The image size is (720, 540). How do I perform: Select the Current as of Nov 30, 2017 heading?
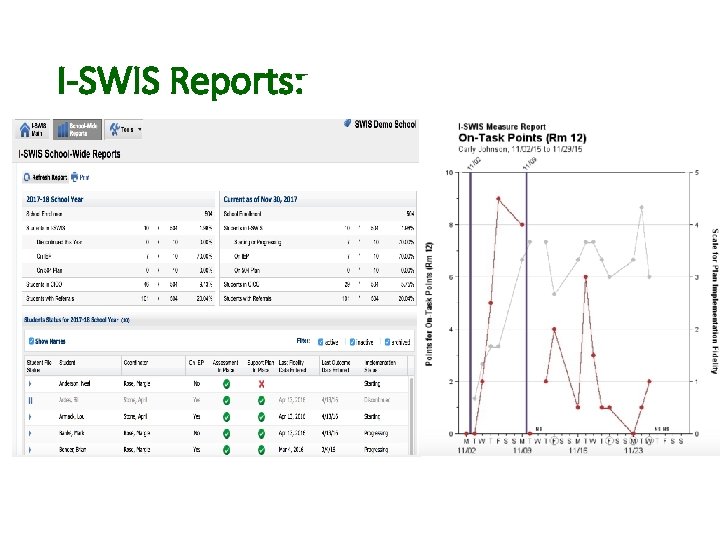pyautogui.click(x=260, y=199)
